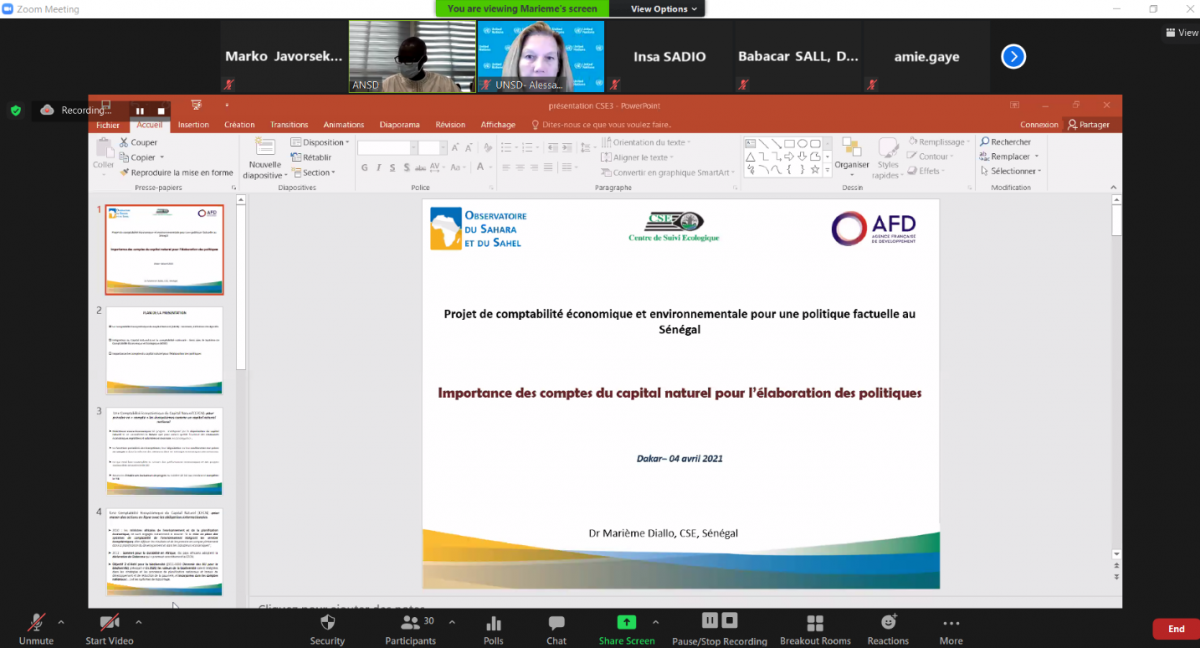Open the Security shield icon
The height and width of the screenshot is (648, 1200).
click(327, 622)
